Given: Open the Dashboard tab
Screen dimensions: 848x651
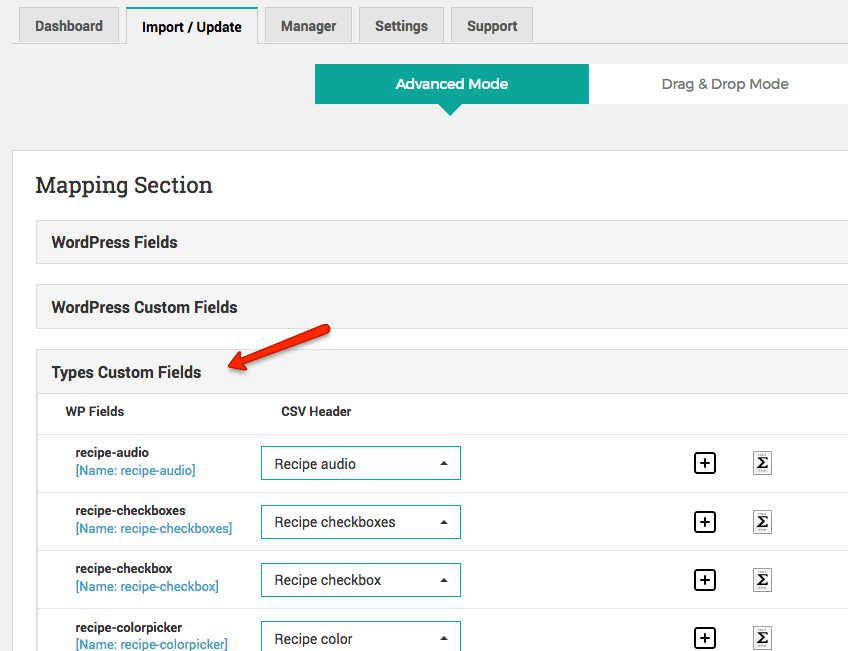Looking at the screenshot, I should pos(69,25).
